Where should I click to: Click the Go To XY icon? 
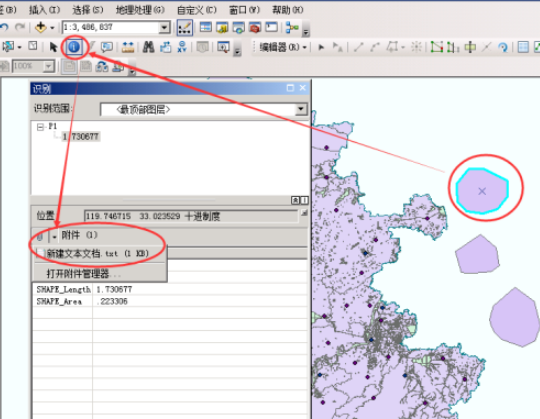[182, 47]
